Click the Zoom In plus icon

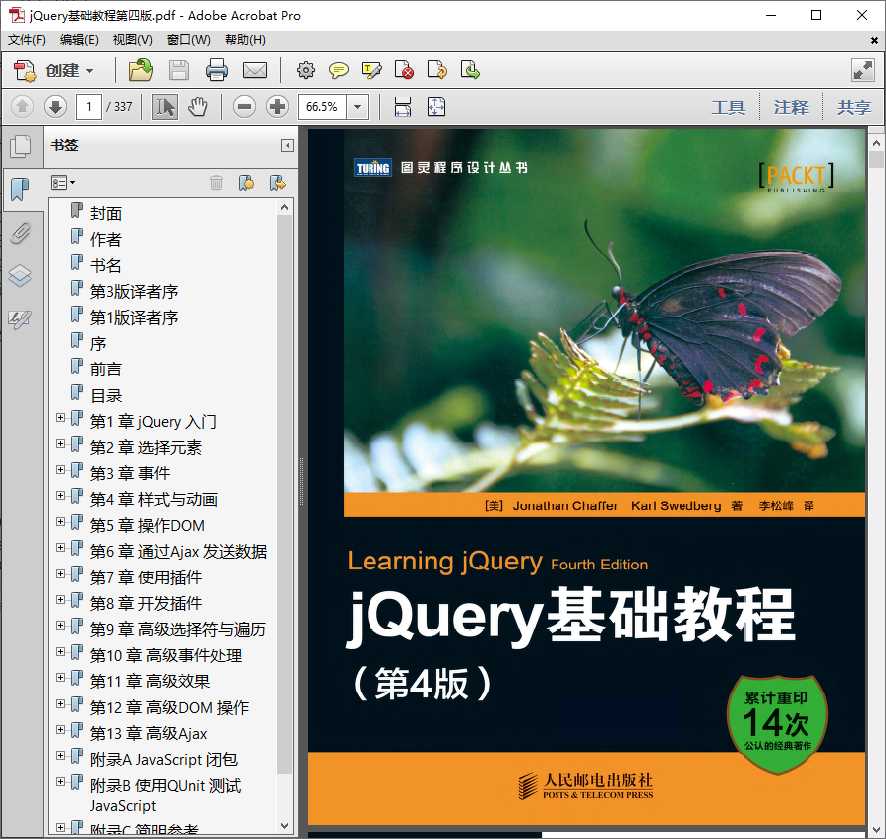click(x=276, y=106)
